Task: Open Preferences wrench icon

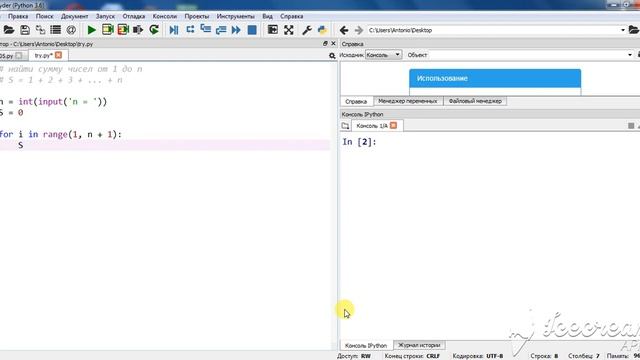Action: 307,30
